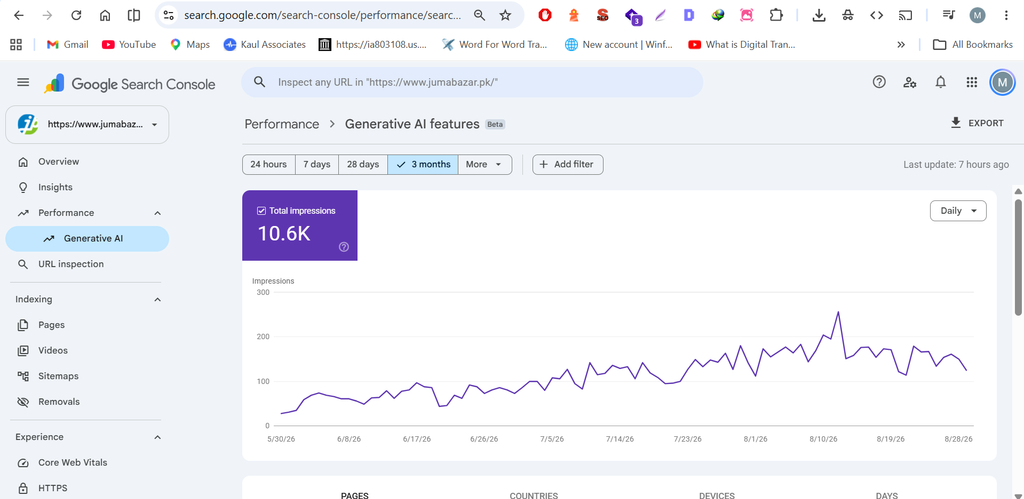Select the 28 days date range
This screenshot has height=499, width=1024.
(363, 165)
